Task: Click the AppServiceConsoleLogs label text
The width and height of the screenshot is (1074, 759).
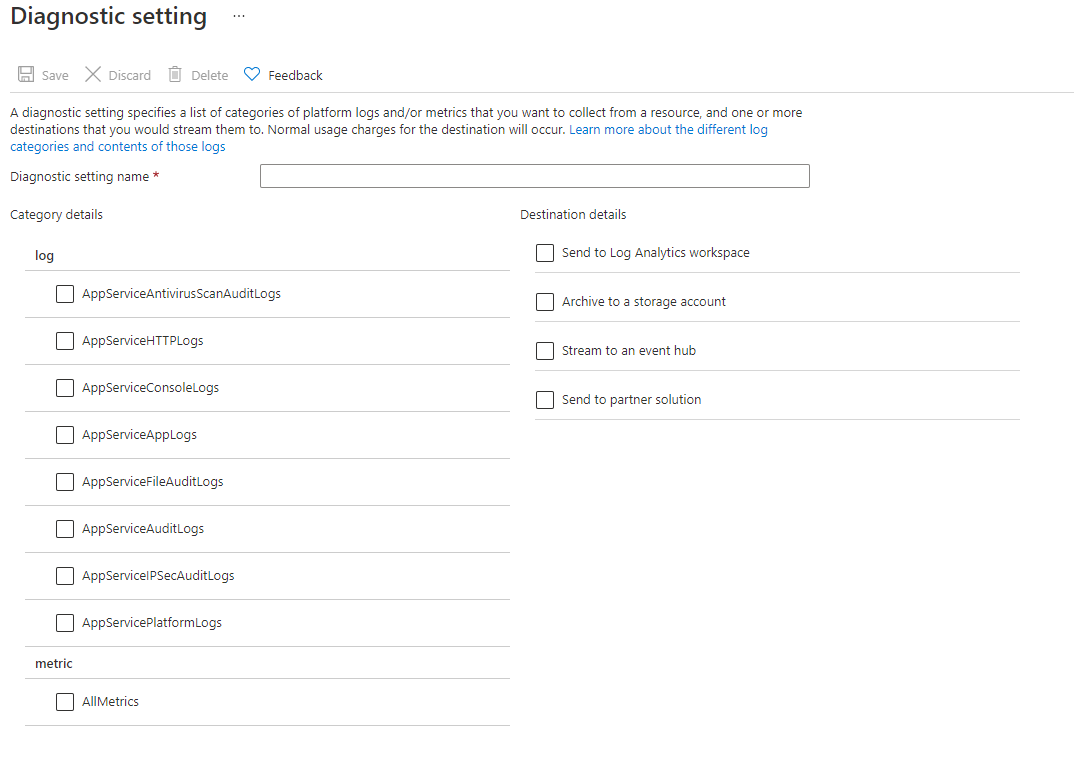Action: [x=151, y=388]
